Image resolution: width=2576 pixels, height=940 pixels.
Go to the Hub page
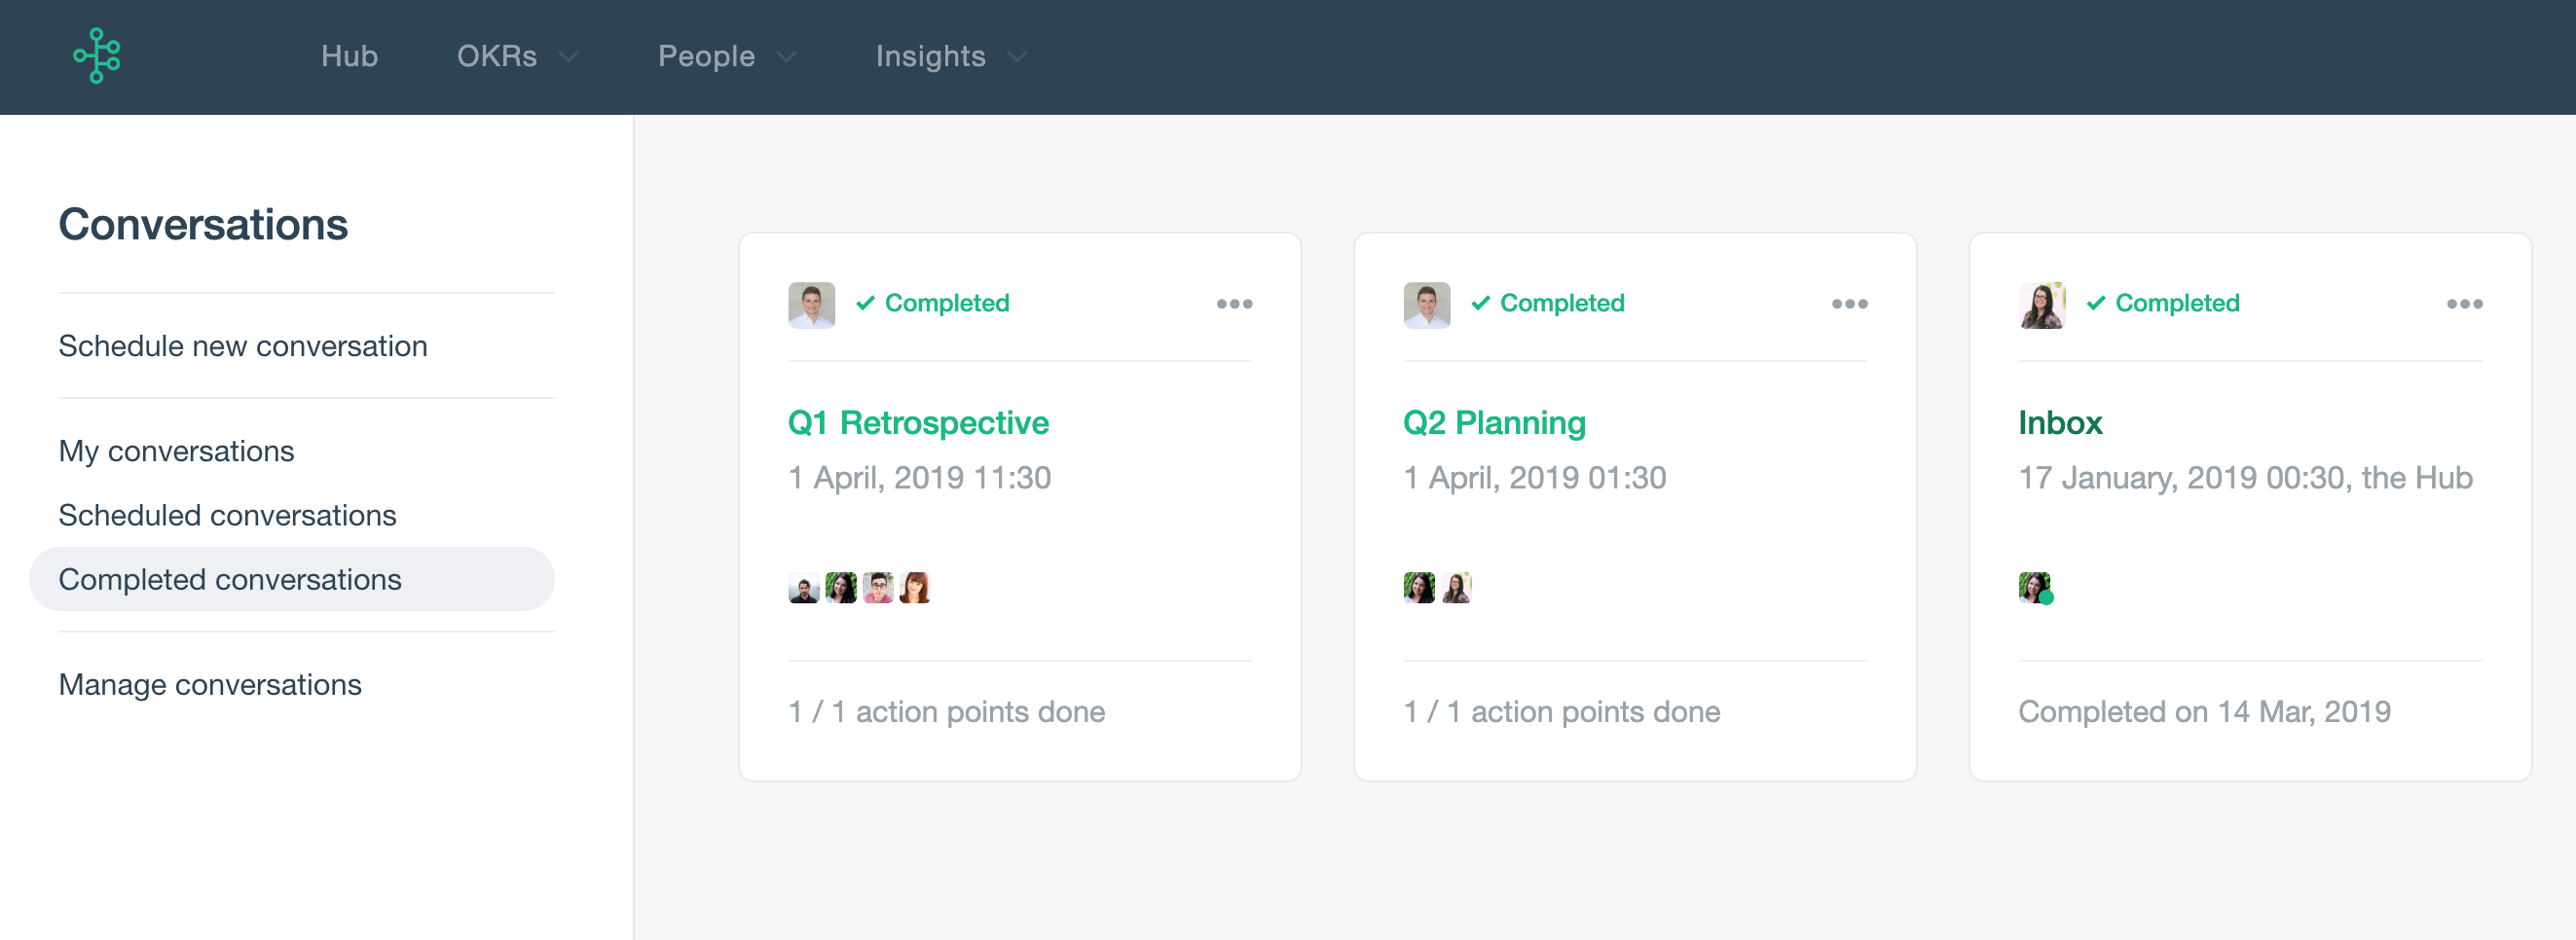349,56
